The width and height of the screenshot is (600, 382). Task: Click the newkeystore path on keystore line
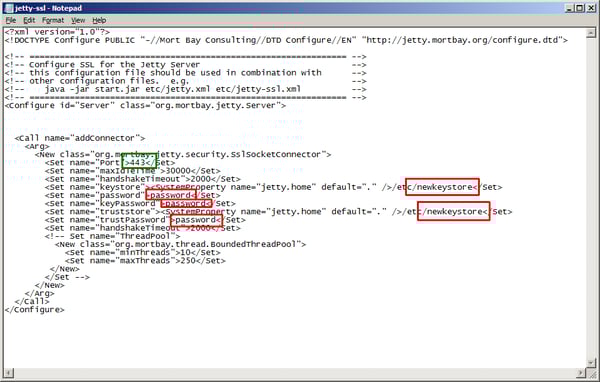click(x=442, y=187)
